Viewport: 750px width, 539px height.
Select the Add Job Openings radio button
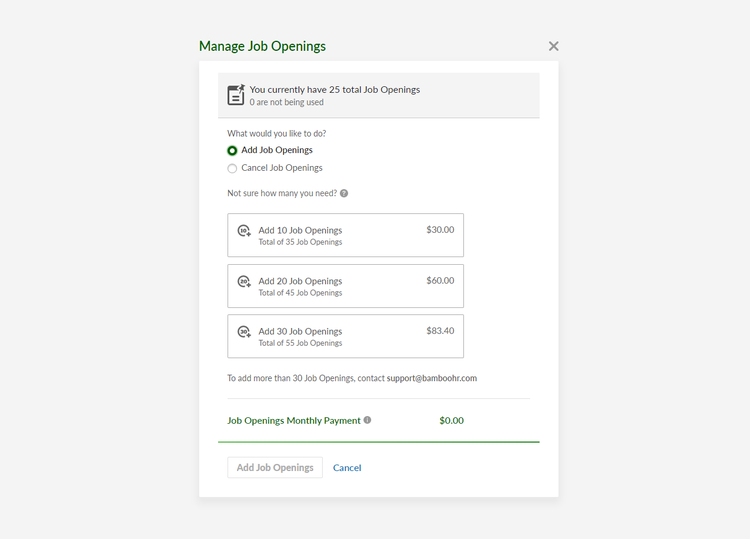232,151
